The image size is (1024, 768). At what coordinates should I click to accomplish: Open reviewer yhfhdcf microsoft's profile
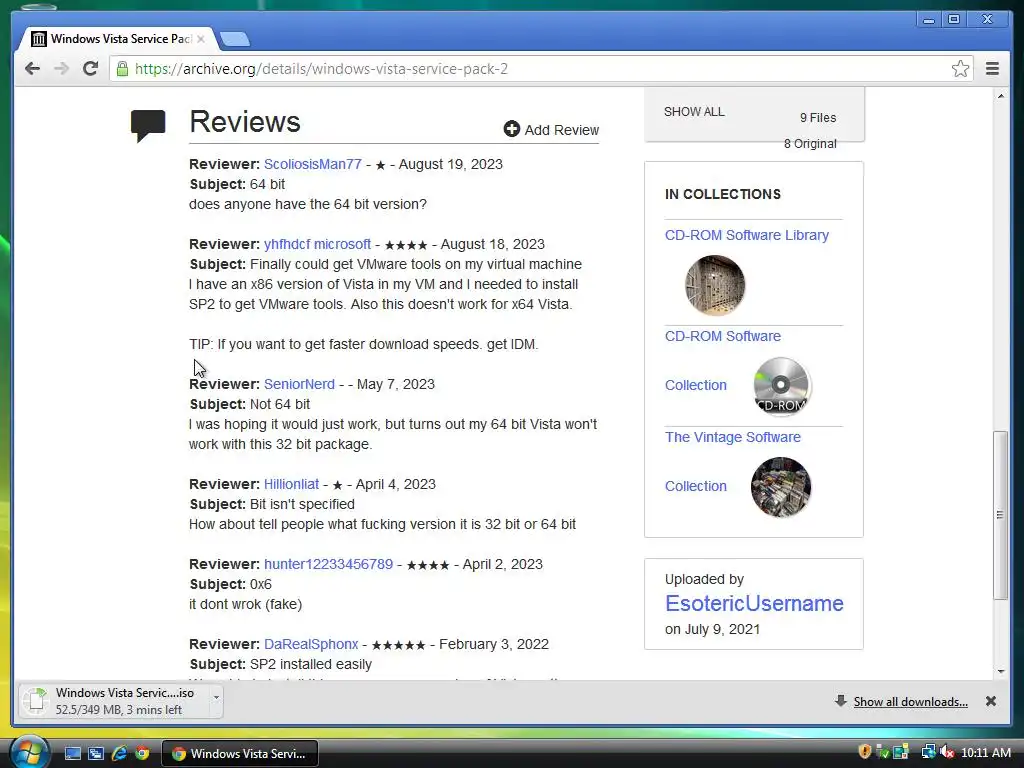tap(317, 244)
